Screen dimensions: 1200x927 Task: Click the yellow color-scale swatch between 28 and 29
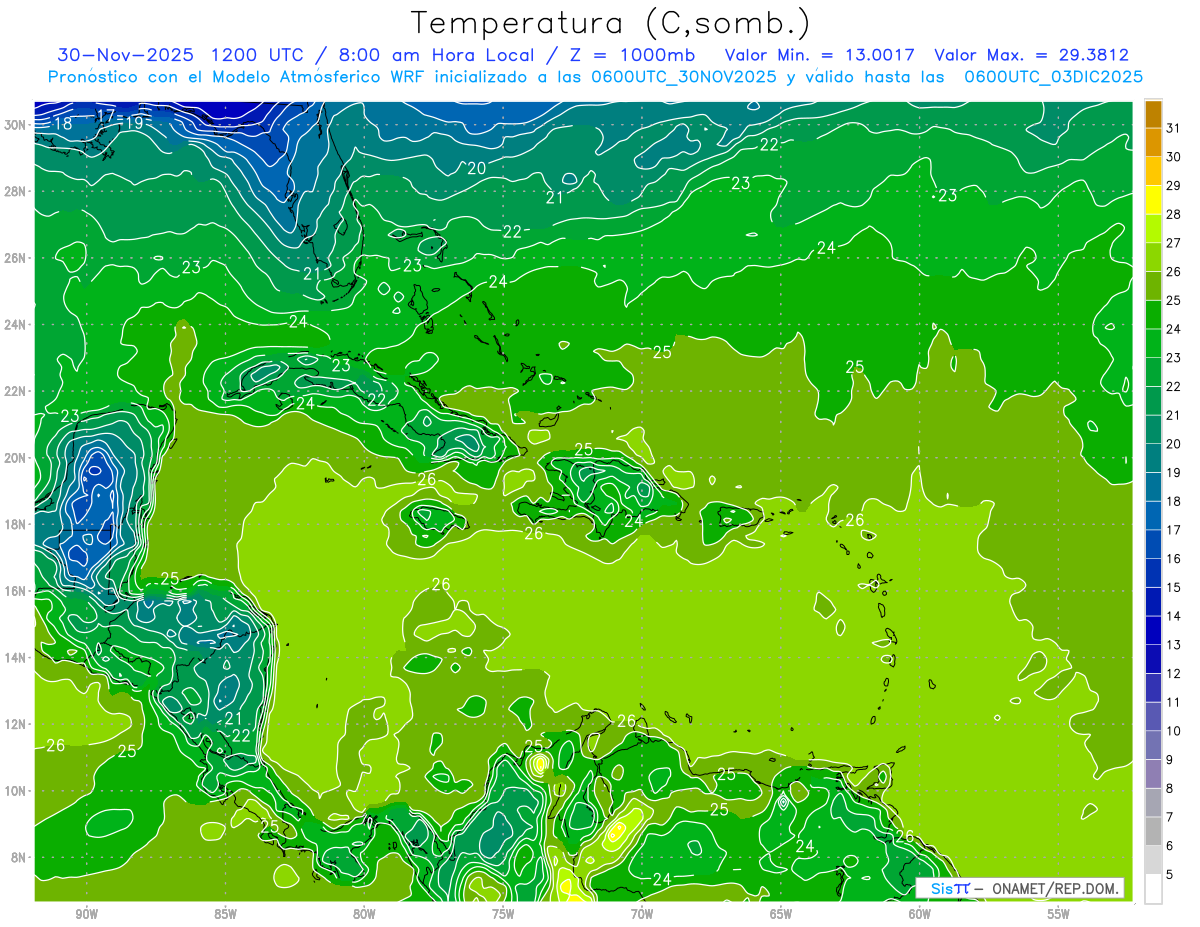[x=1153, y=200]
